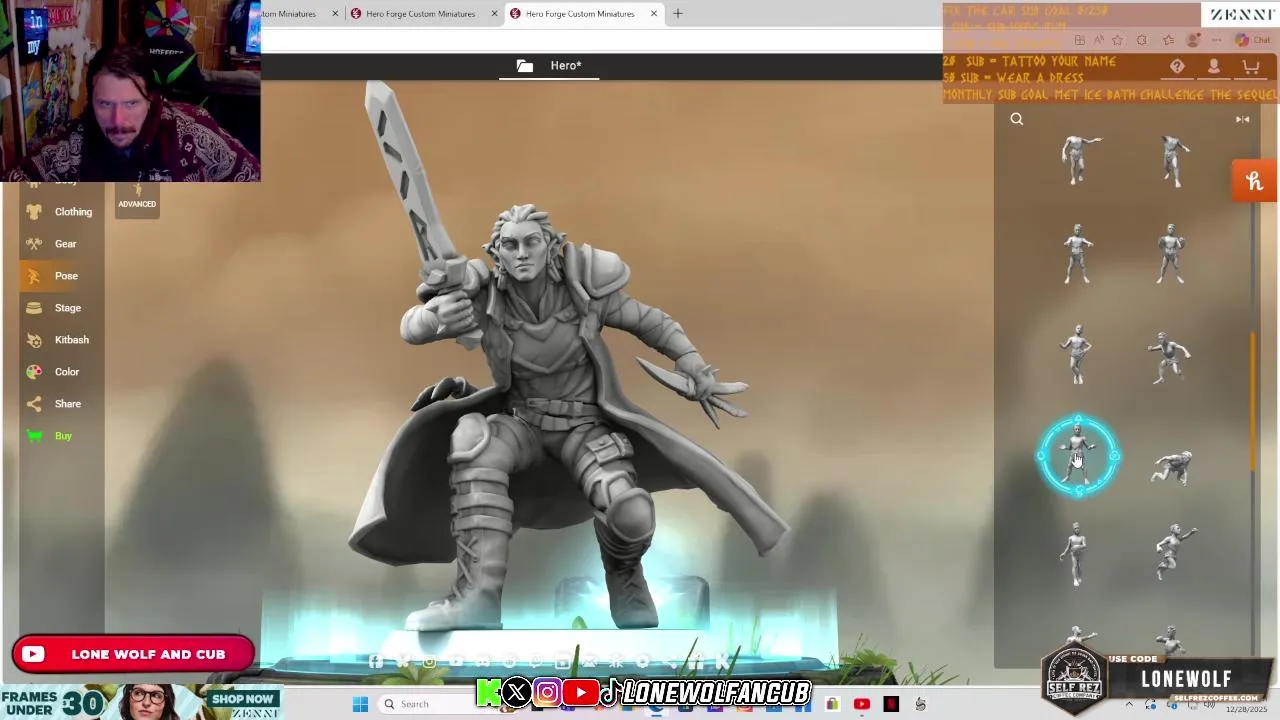Open the Clothing category in sidebar
Screen dimensions: 1280x720
tap(60, 212)
